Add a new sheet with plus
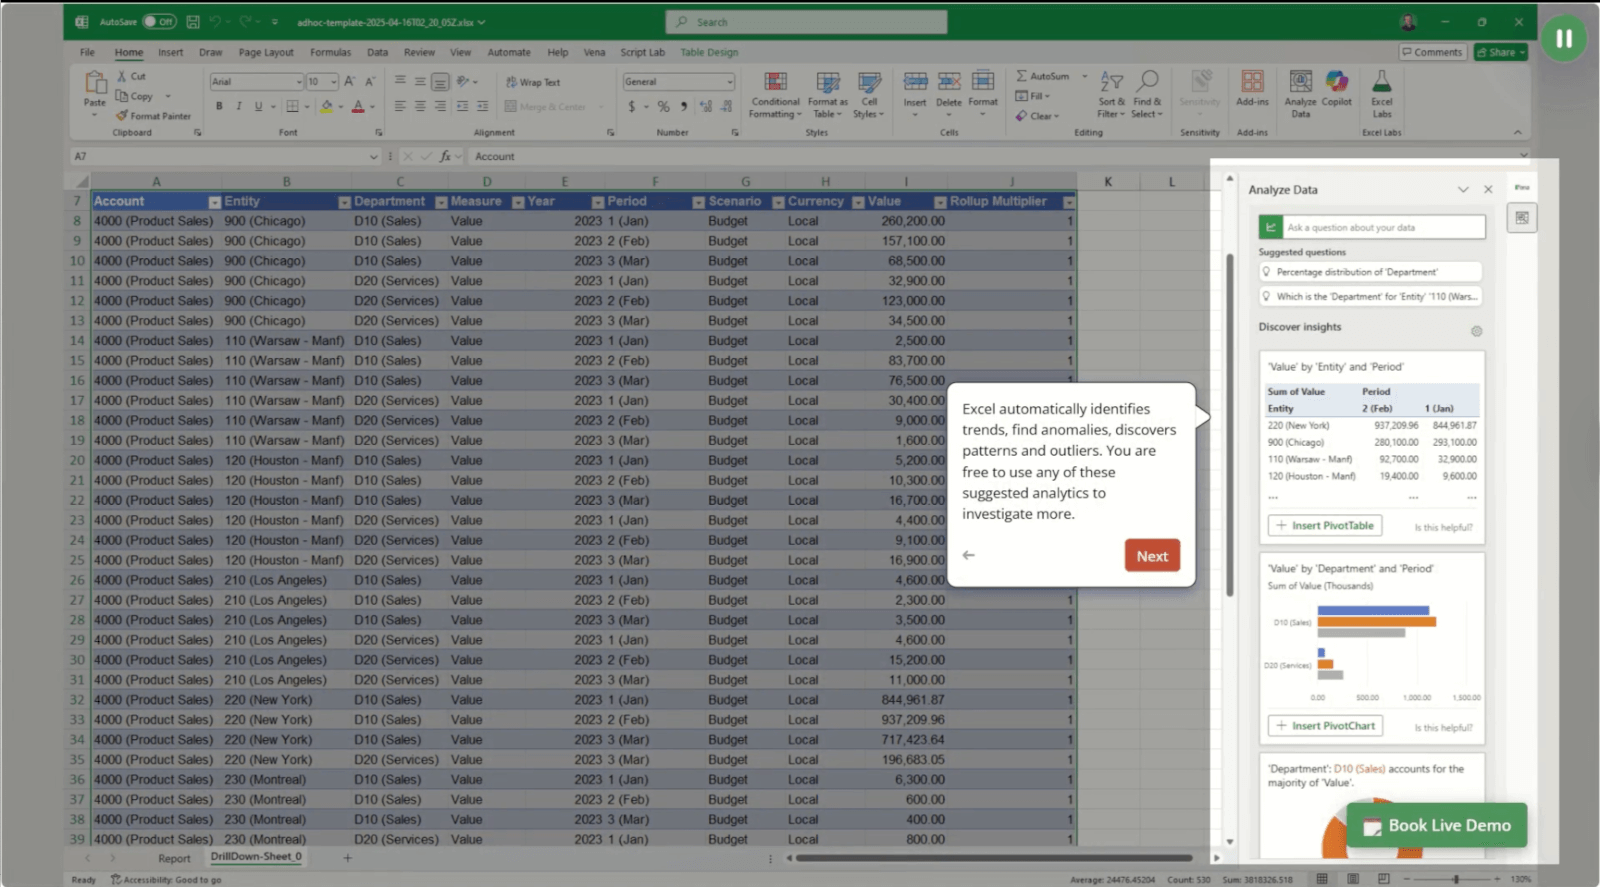Screen dimensions: 1600x887 tap(348, 858)
